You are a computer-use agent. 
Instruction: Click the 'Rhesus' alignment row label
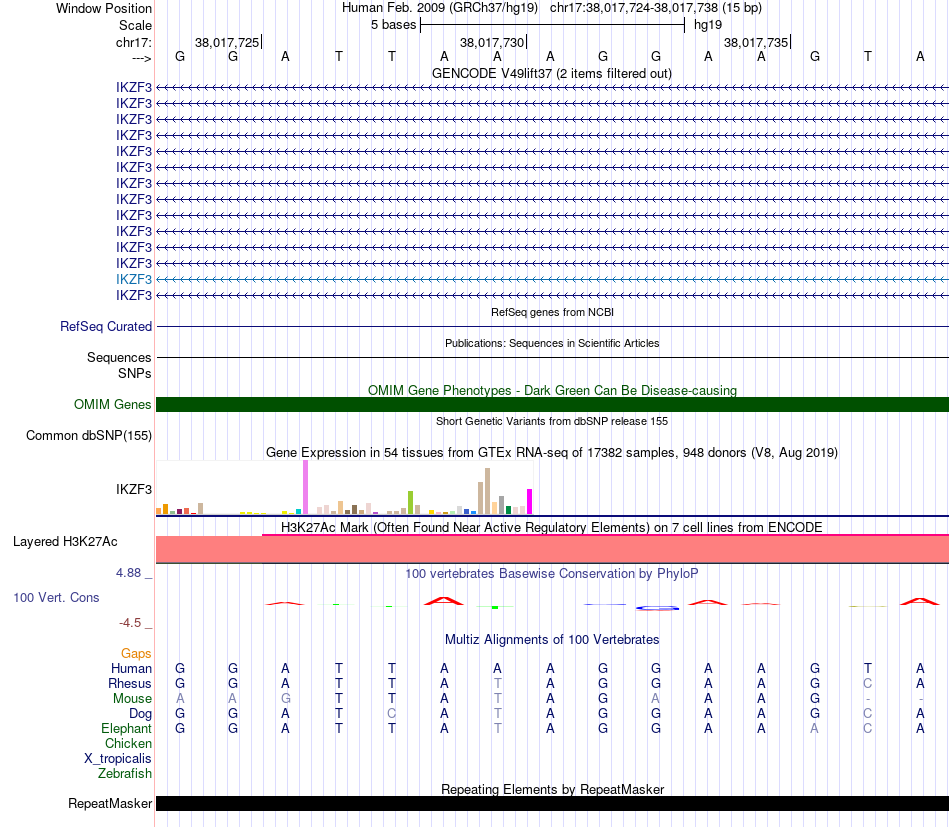click(130, 683)
